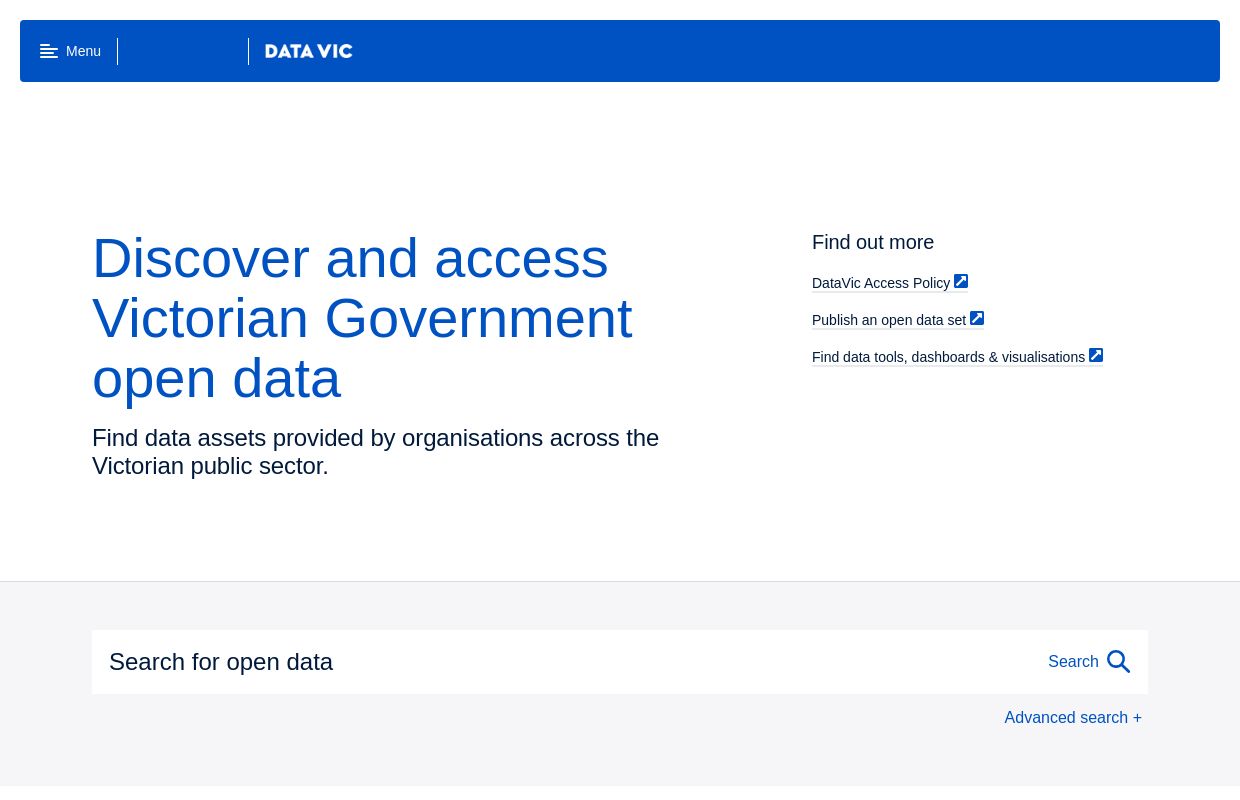The image size is (1240, 800).
Task: Click the Find out more heading
Action: (x=873, y=242)
